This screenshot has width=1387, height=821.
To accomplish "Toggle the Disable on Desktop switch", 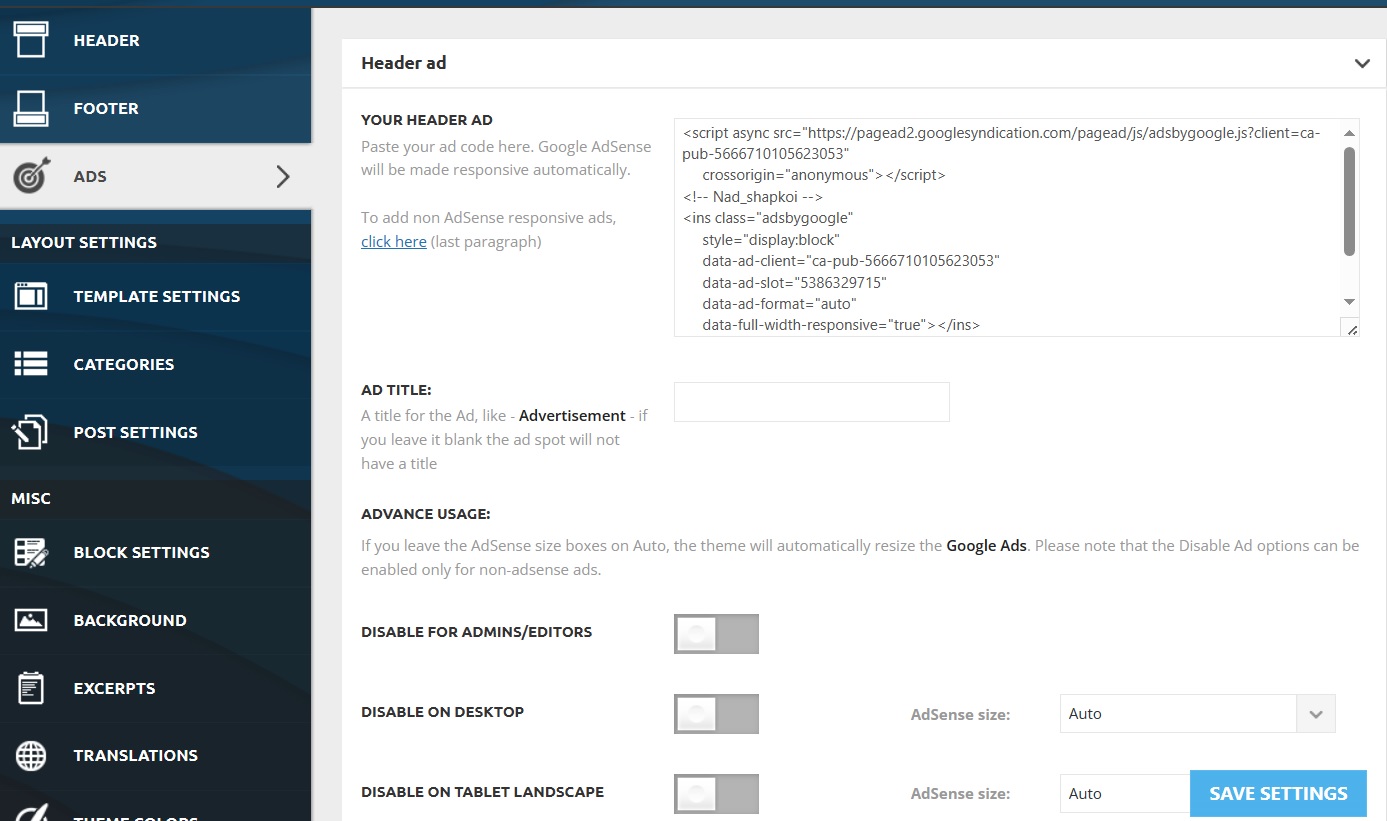I will (x=716, y=713).
